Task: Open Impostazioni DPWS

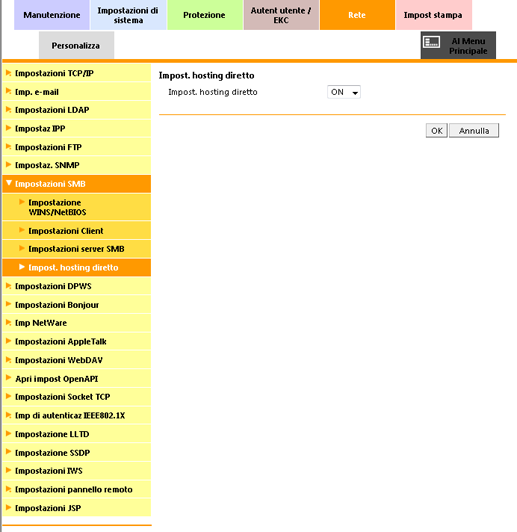Action: point(77,286)
